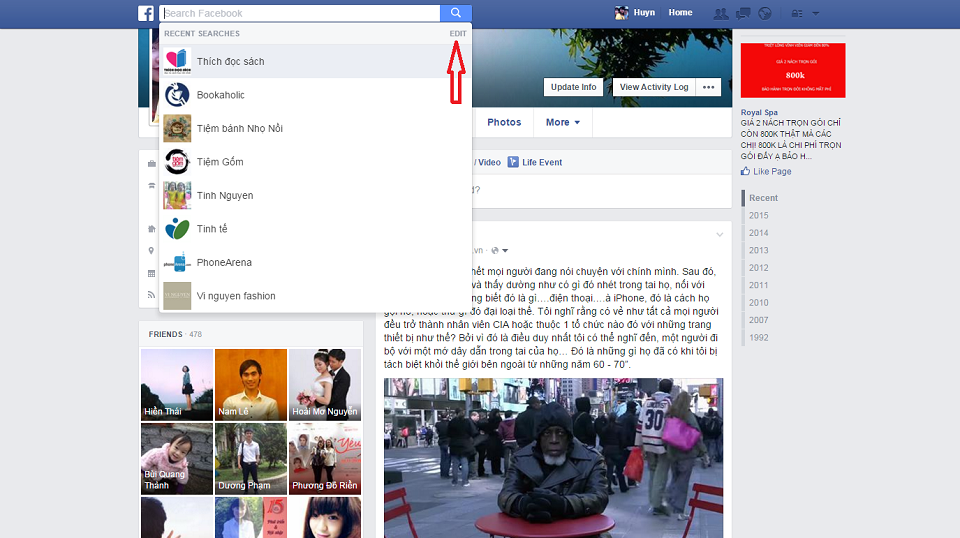Open friend Hoài Mơ Nguyễn thumbnail
This screenshot has height=538, width=960.
pyautogui.click(x=325, y=385)
